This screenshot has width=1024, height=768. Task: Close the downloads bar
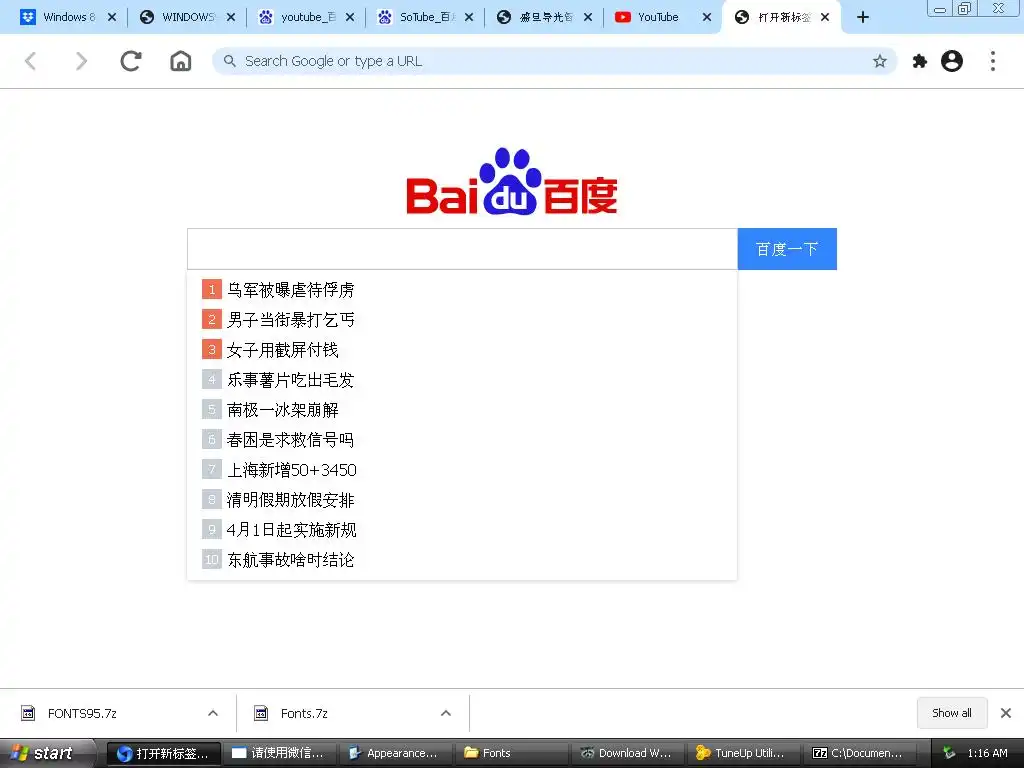[x=1006, y=713]
